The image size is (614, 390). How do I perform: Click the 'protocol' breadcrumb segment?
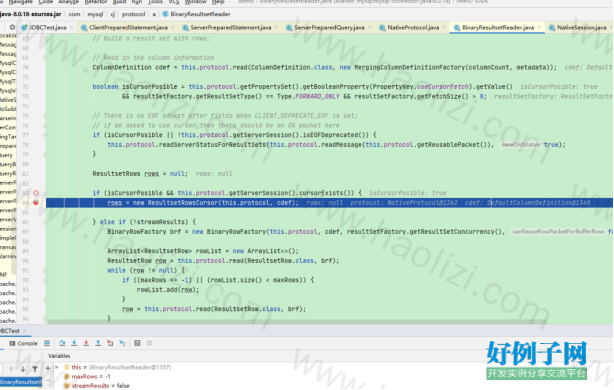(133, 14)
